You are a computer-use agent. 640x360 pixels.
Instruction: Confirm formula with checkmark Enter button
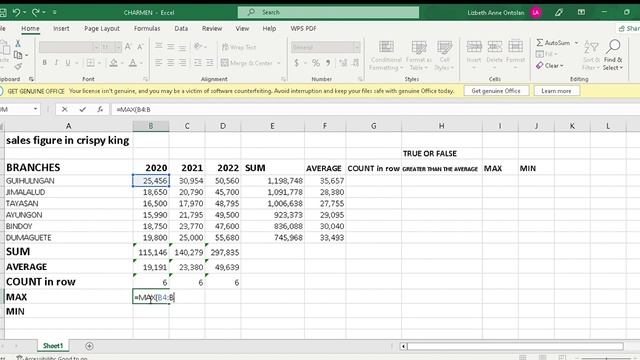[82, 109]
